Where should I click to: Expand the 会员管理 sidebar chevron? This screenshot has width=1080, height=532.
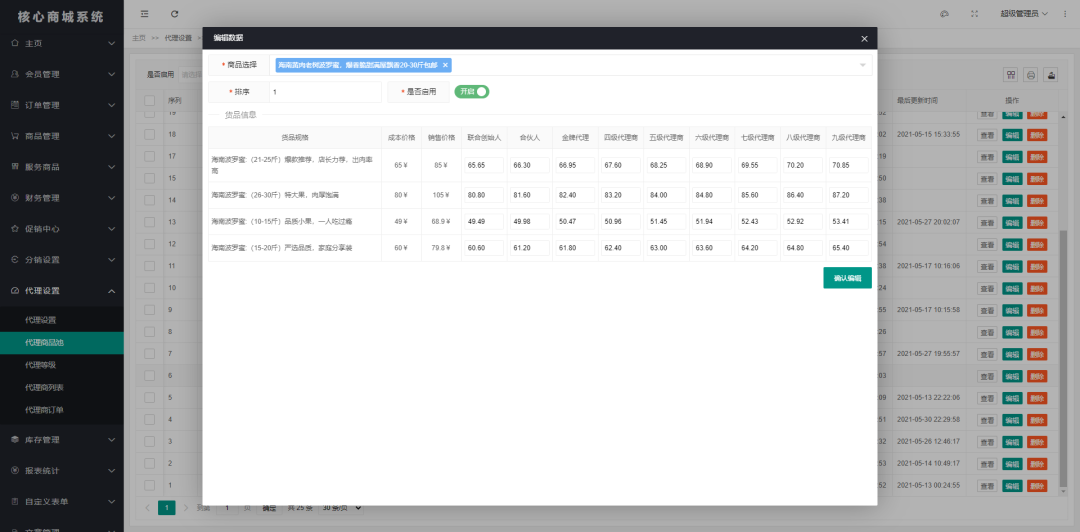[112, 74]
